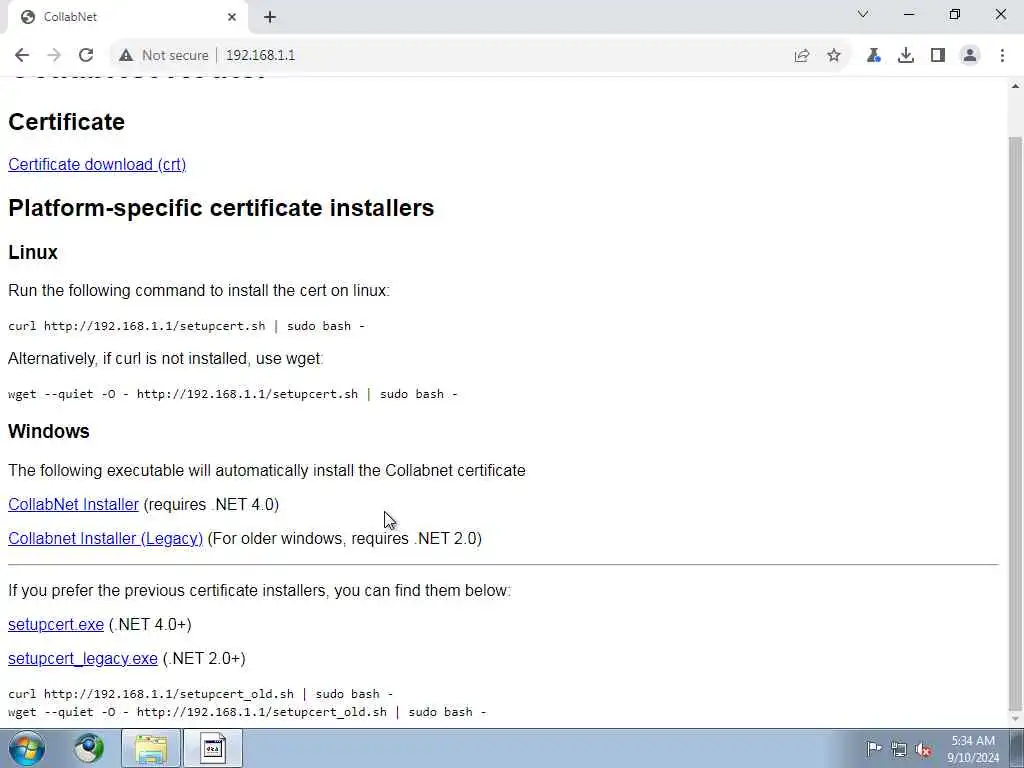The image size is (1024, 768).
Task: Click the forward navigation arrow
Action: (54, 56)
